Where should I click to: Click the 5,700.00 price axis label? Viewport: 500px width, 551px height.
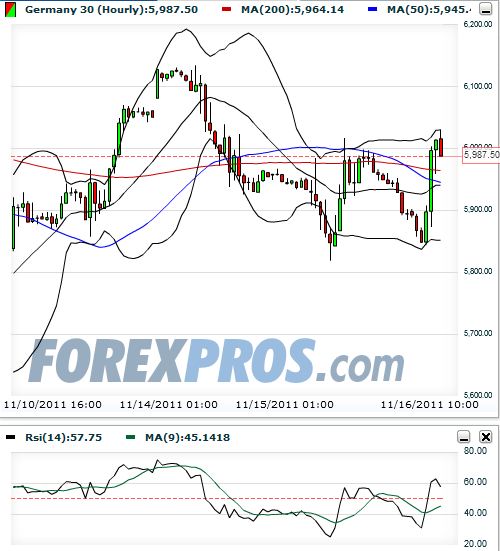click(x=478, y=333)
